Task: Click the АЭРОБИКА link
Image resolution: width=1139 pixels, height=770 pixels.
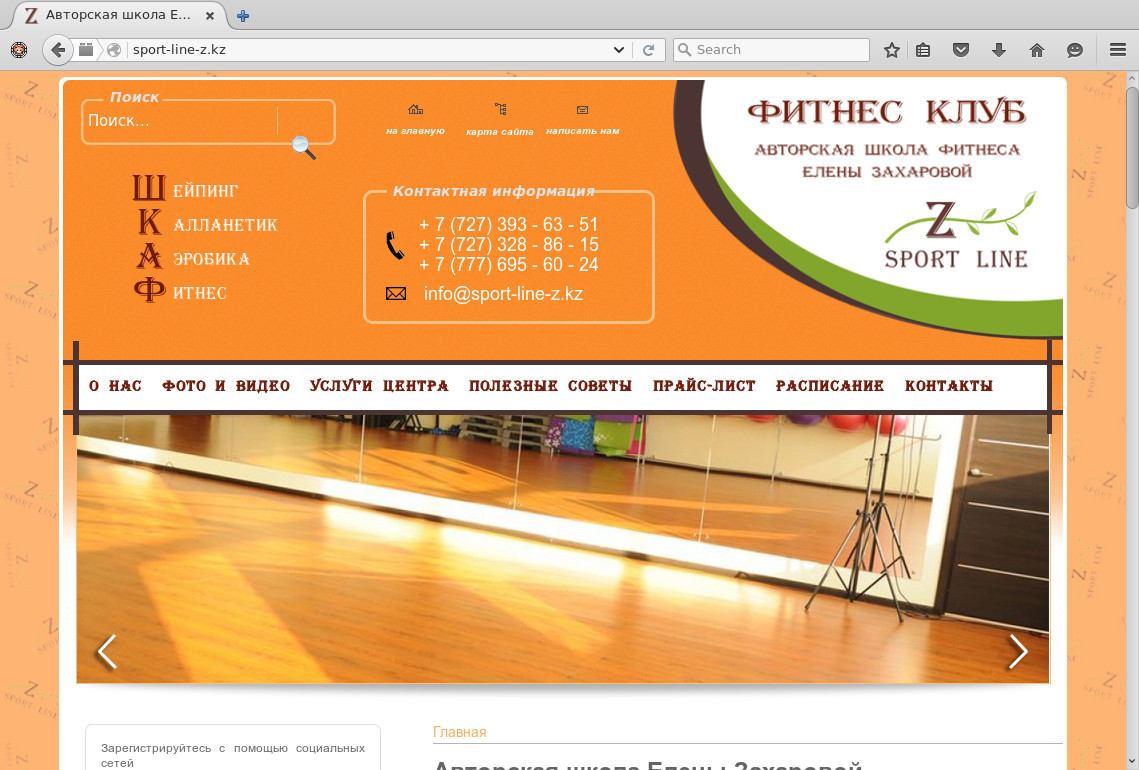Action: click(193, 256)
